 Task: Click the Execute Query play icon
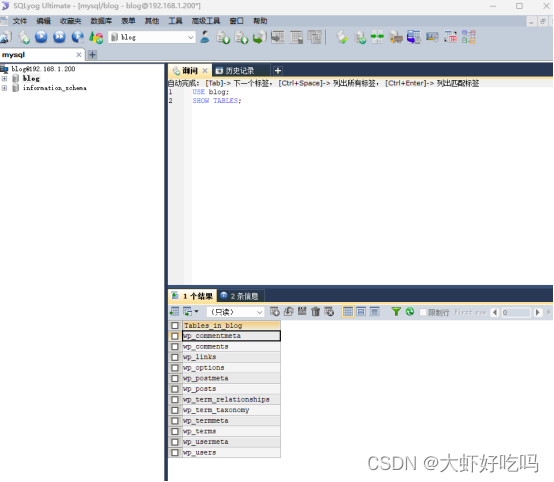(x=41, y=37)
